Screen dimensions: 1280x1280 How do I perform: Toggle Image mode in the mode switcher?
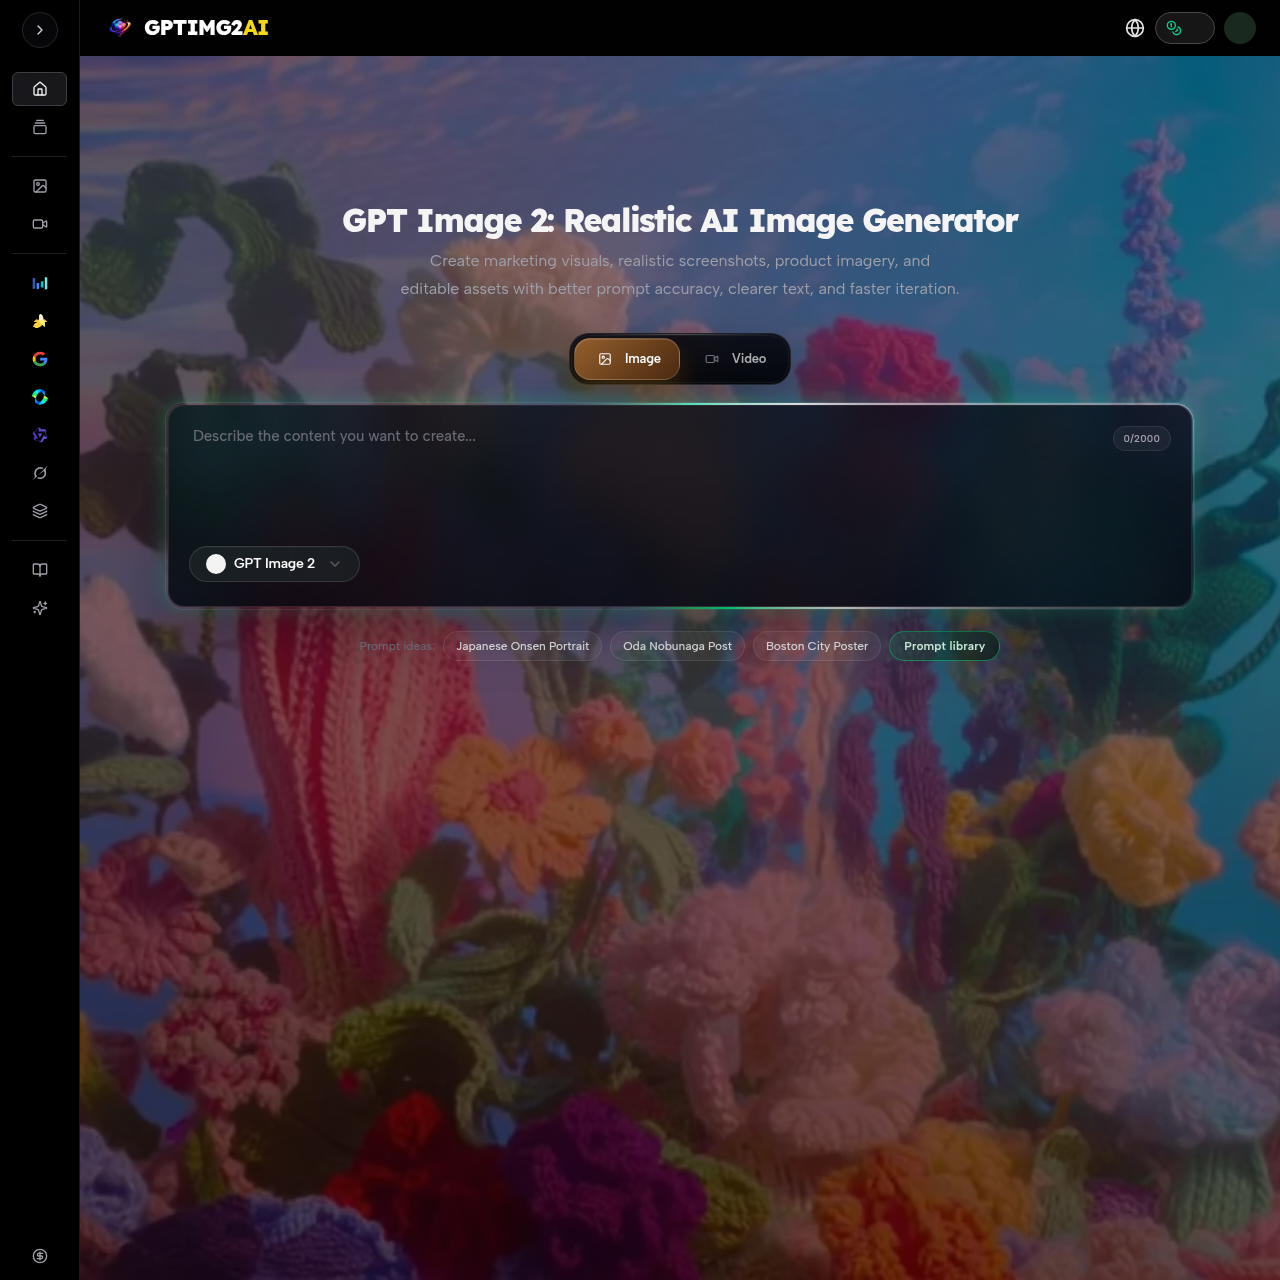coord(627,358)
